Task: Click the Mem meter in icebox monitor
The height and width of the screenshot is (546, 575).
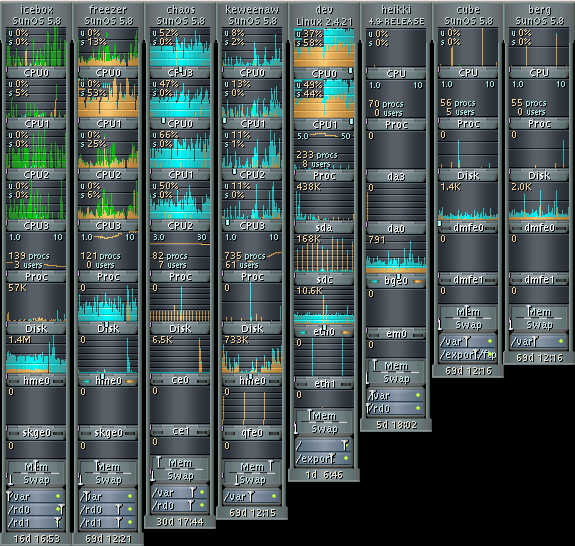Action: coord(36,467)
